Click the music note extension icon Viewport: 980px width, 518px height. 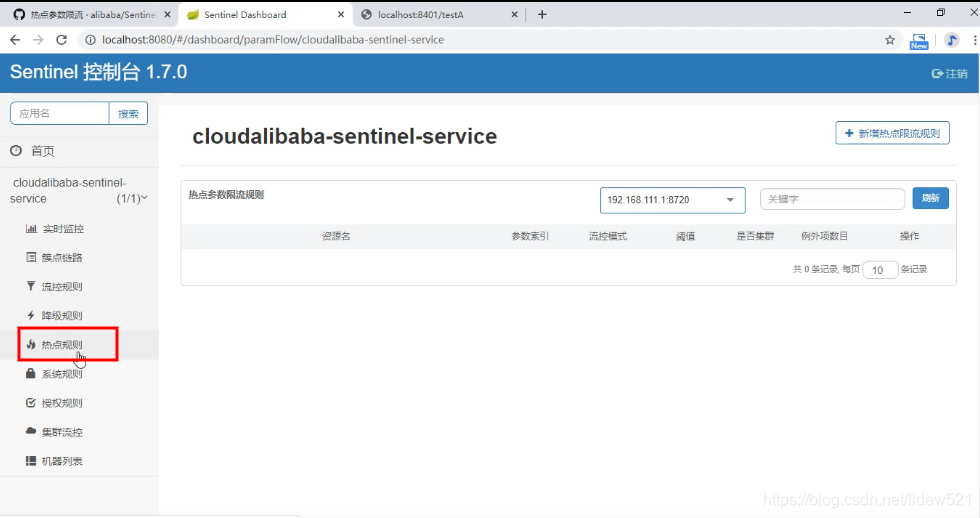point(951,40)
